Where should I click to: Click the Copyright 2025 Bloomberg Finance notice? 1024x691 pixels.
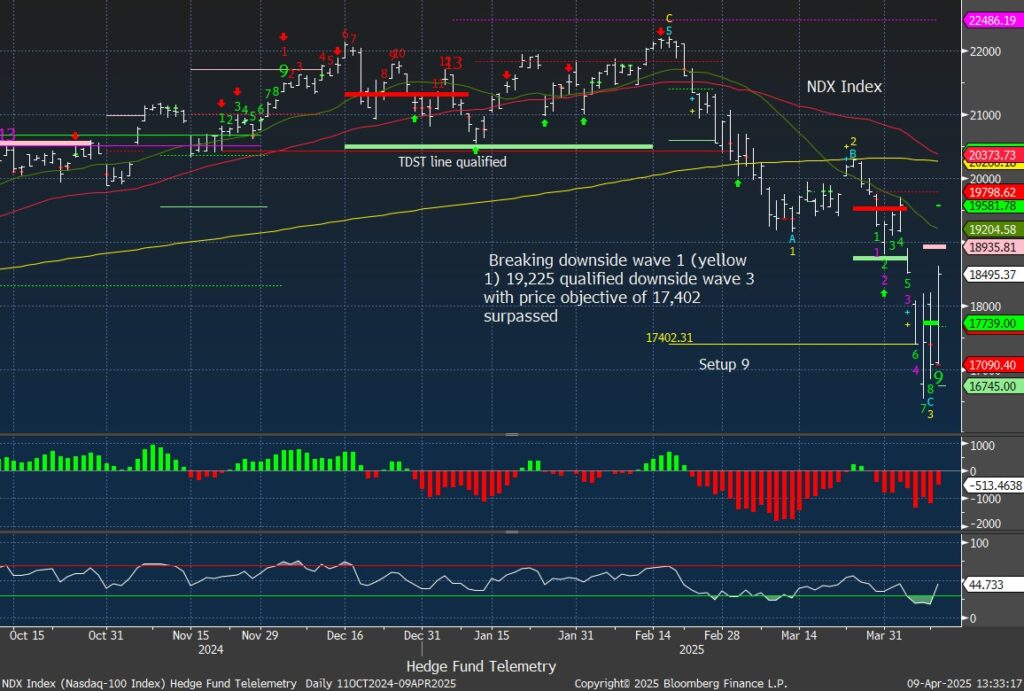(x=680, y=683)
